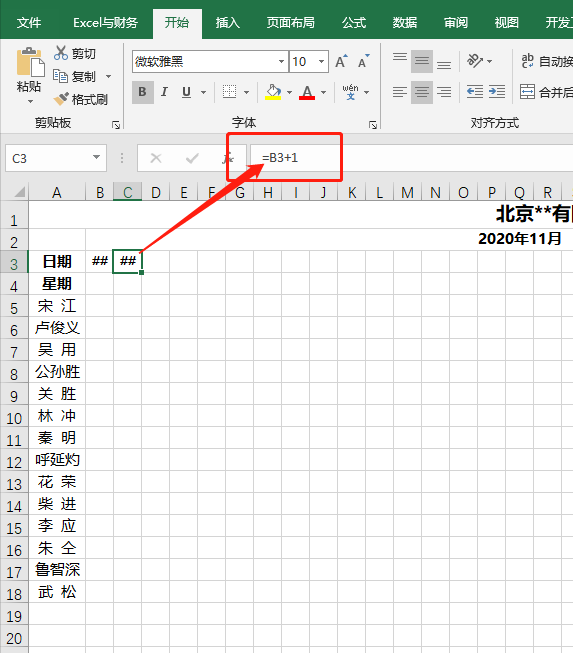The width and height of the screenshot is (573, 653).
Task: Expand borders options arrow
Action: coord(247,92)
